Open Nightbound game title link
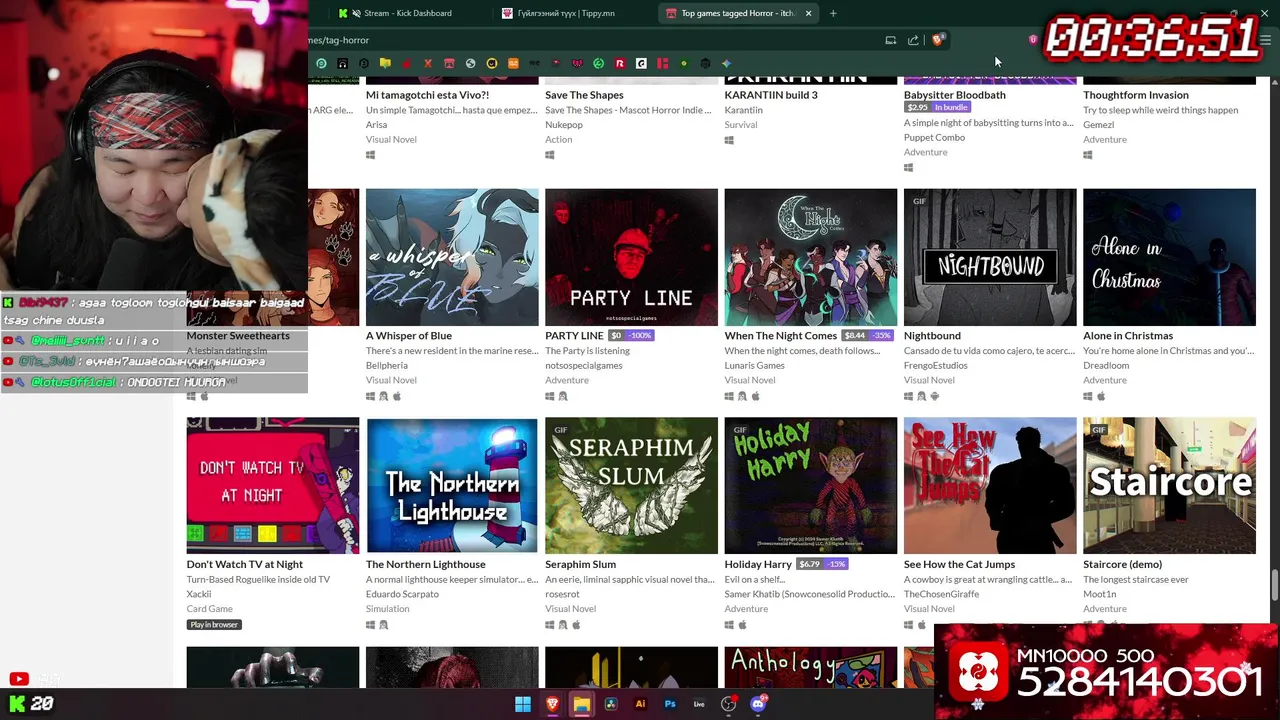The image size is (1280, 720). click(932, 336)
